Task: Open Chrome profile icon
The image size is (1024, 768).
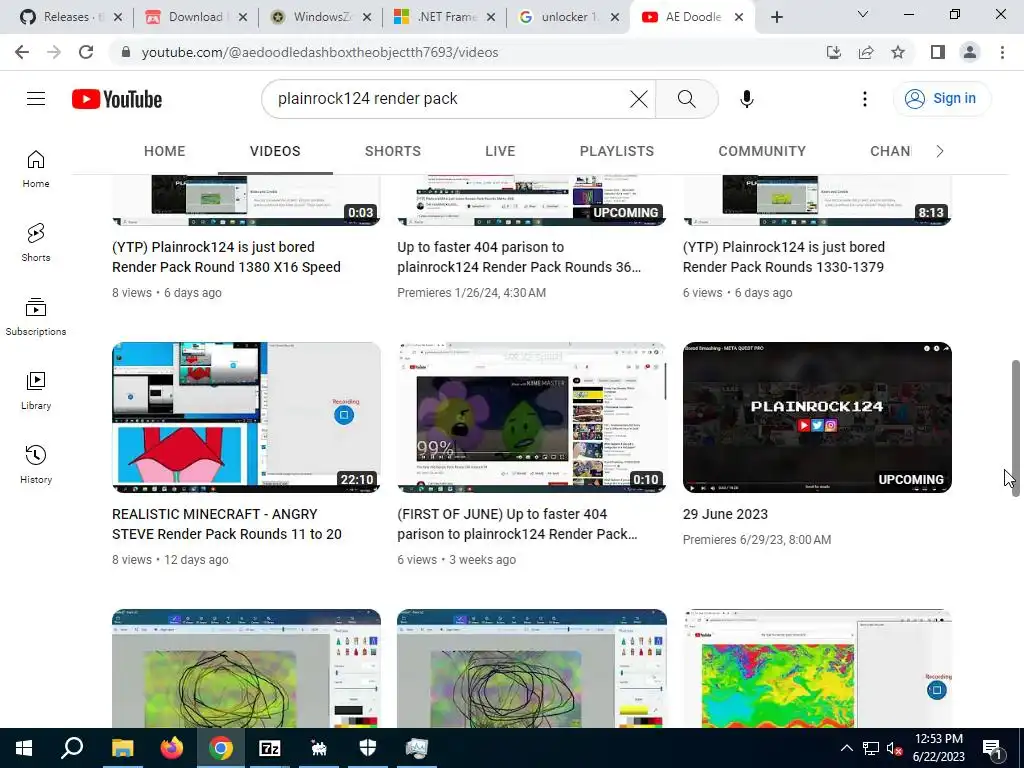Action: [x=970, y=52]
